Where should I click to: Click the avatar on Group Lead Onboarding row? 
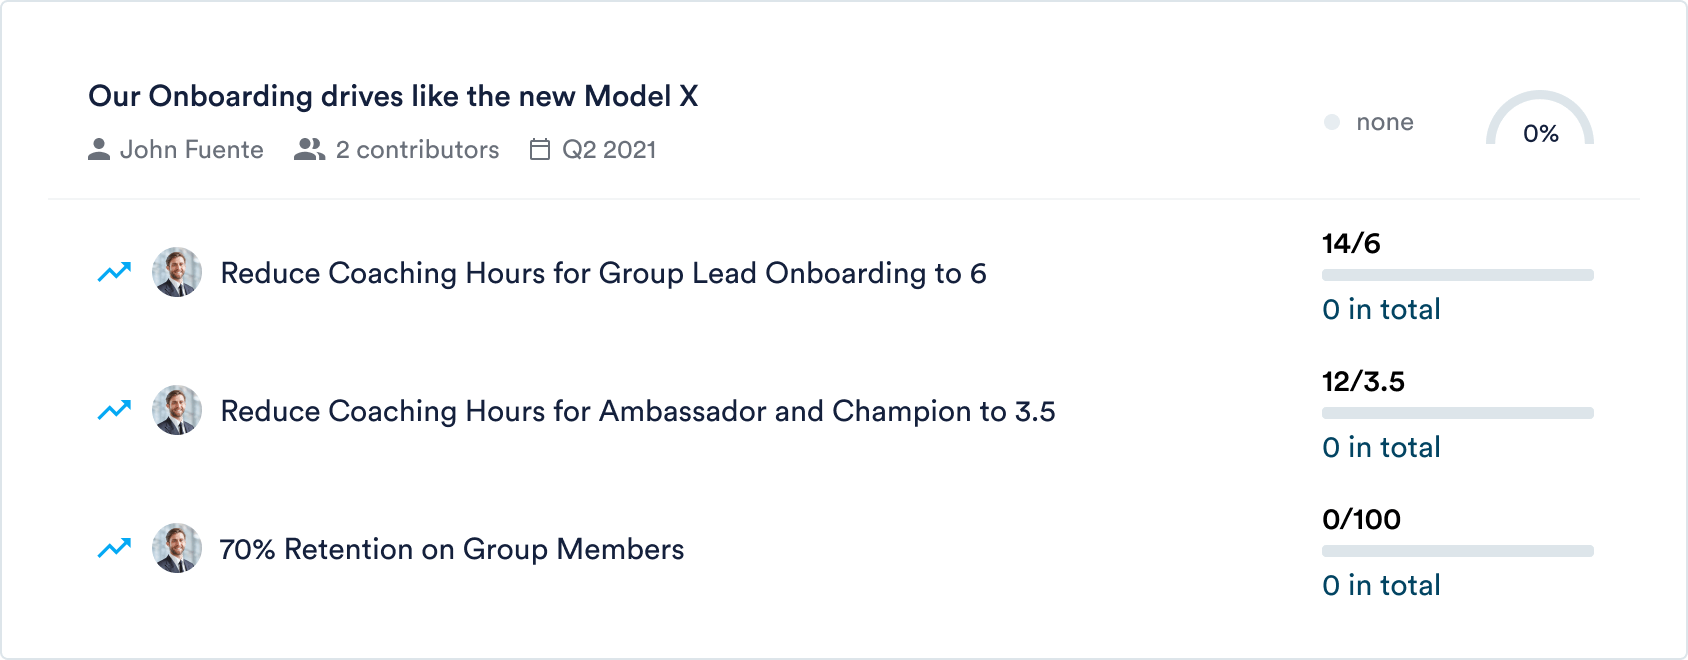pyautogui.click(x=177, y=272)
